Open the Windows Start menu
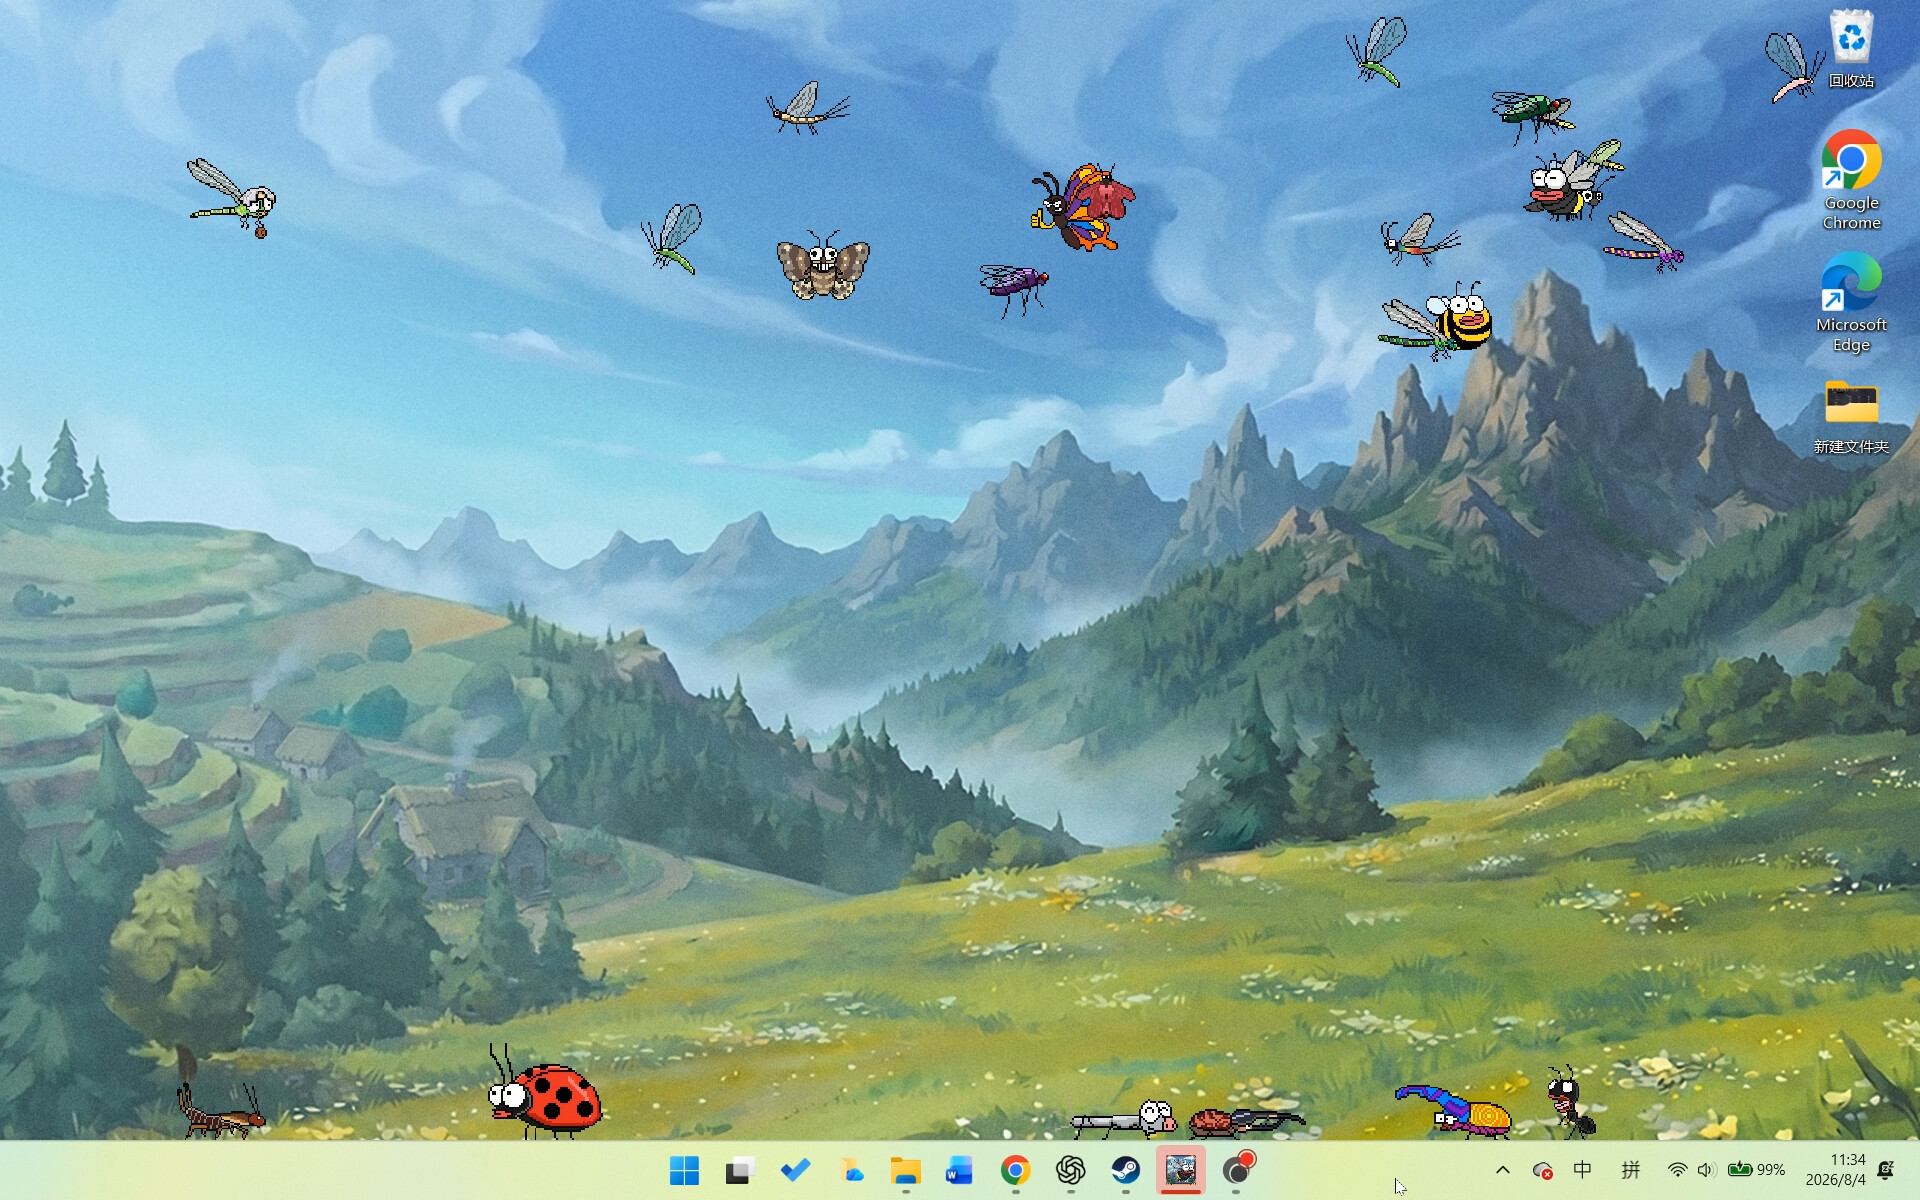 (x=684, y=1170)
